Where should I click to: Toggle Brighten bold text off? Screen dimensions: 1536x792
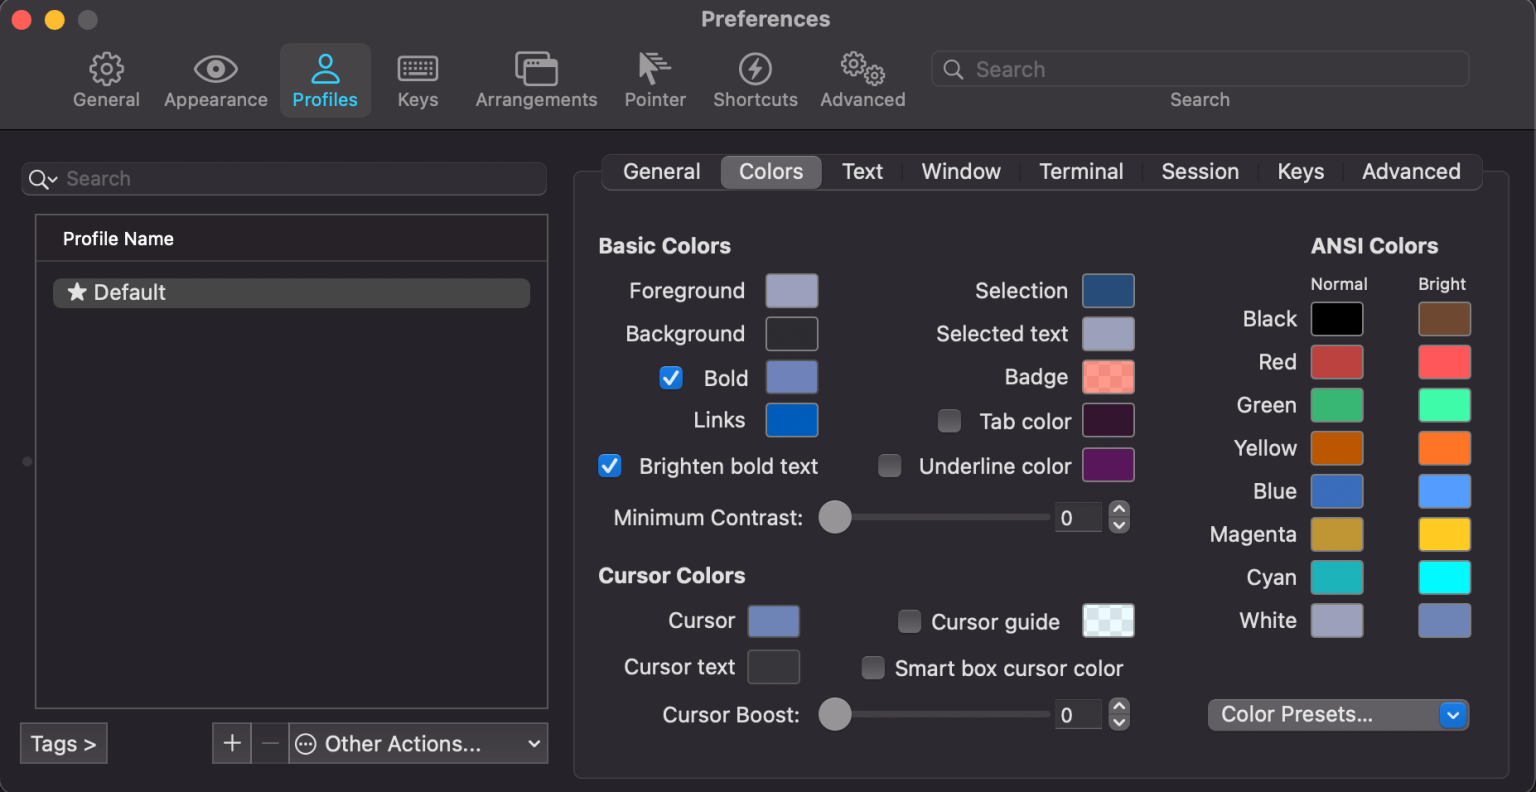(609, 465)
